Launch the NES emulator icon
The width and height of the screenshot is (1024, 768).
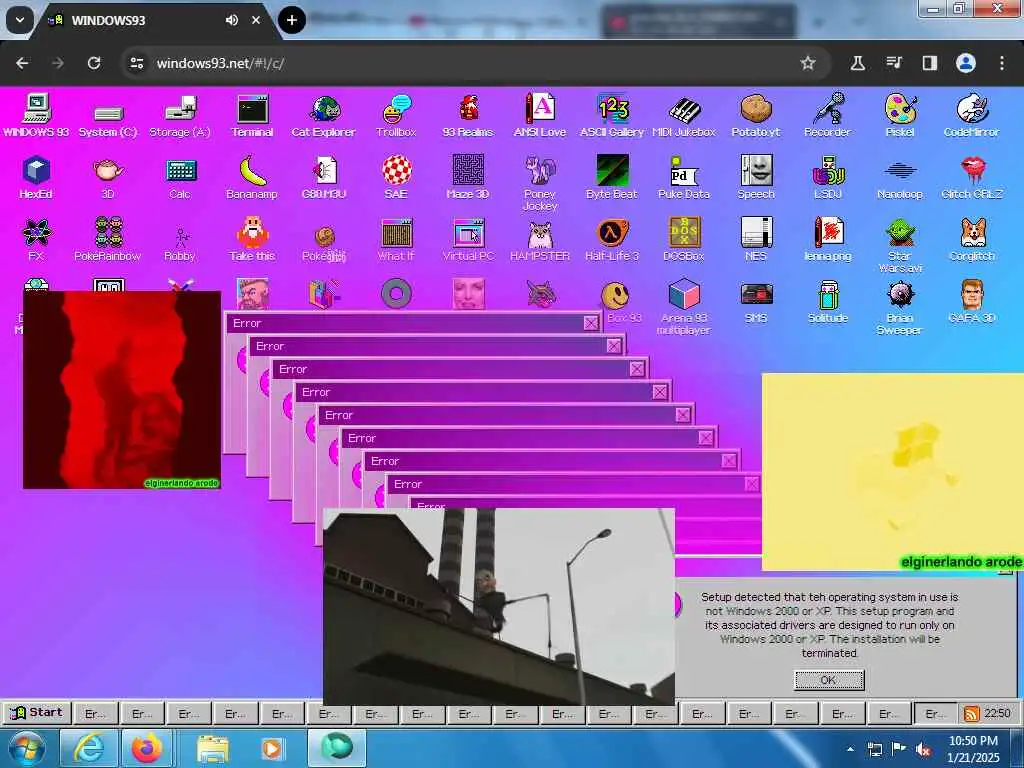tap(756, 239)
